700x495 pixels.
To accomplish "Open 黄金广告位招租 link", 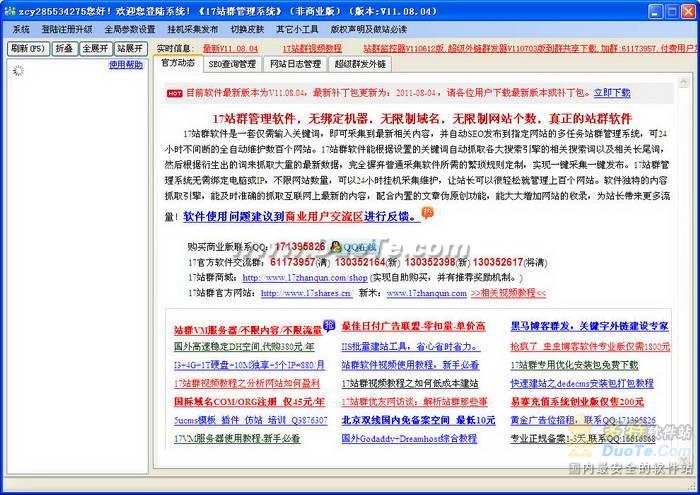I will point(583,420).
